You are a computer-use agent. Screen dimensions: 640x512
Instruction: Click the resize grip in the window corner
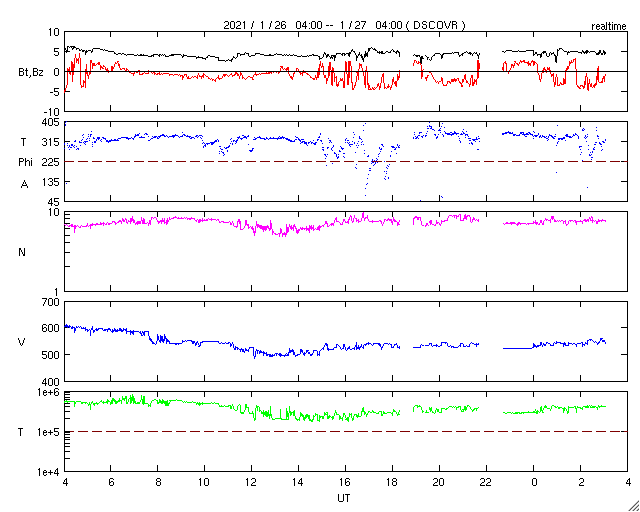[x=633, y=505]
